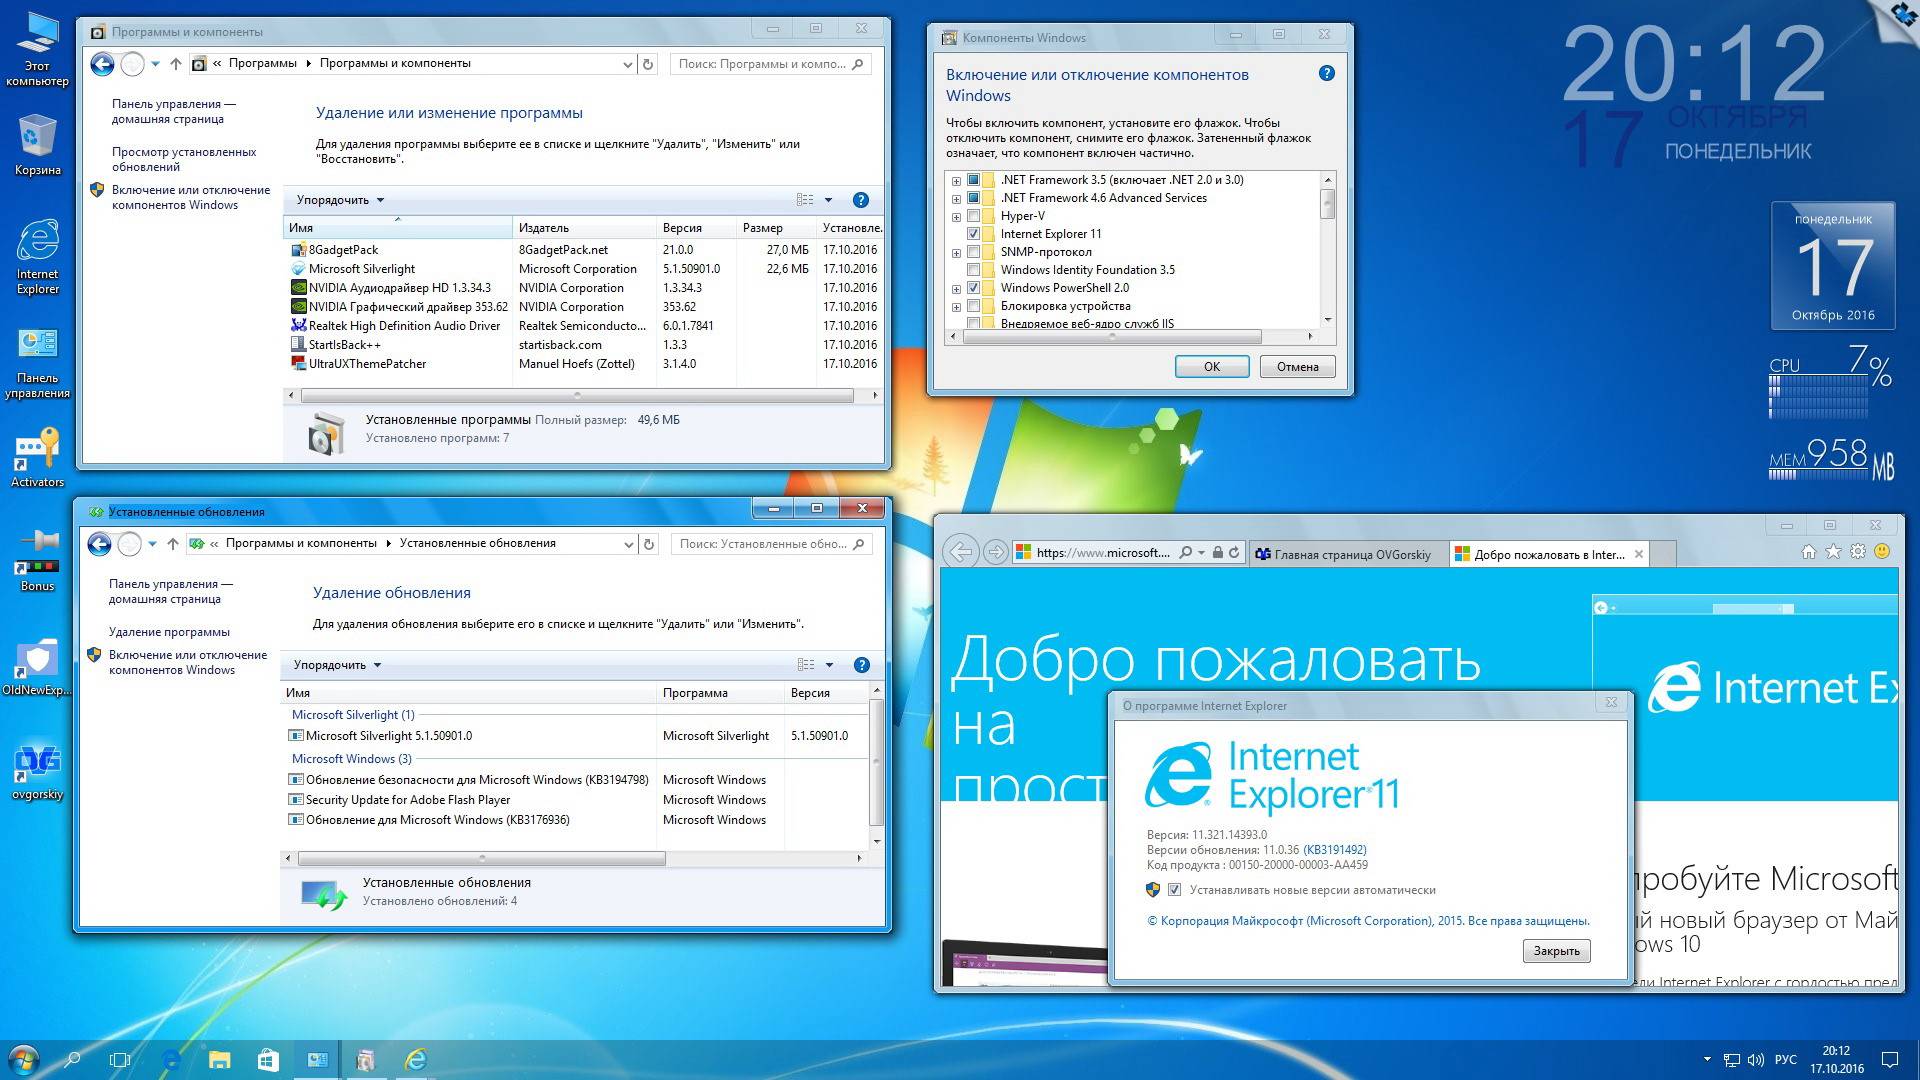Image resolution: width=1920 pixels, height=1080 pixels.
Task: Open Action Center notification icon
Action: click(x=1890, y=1060)
